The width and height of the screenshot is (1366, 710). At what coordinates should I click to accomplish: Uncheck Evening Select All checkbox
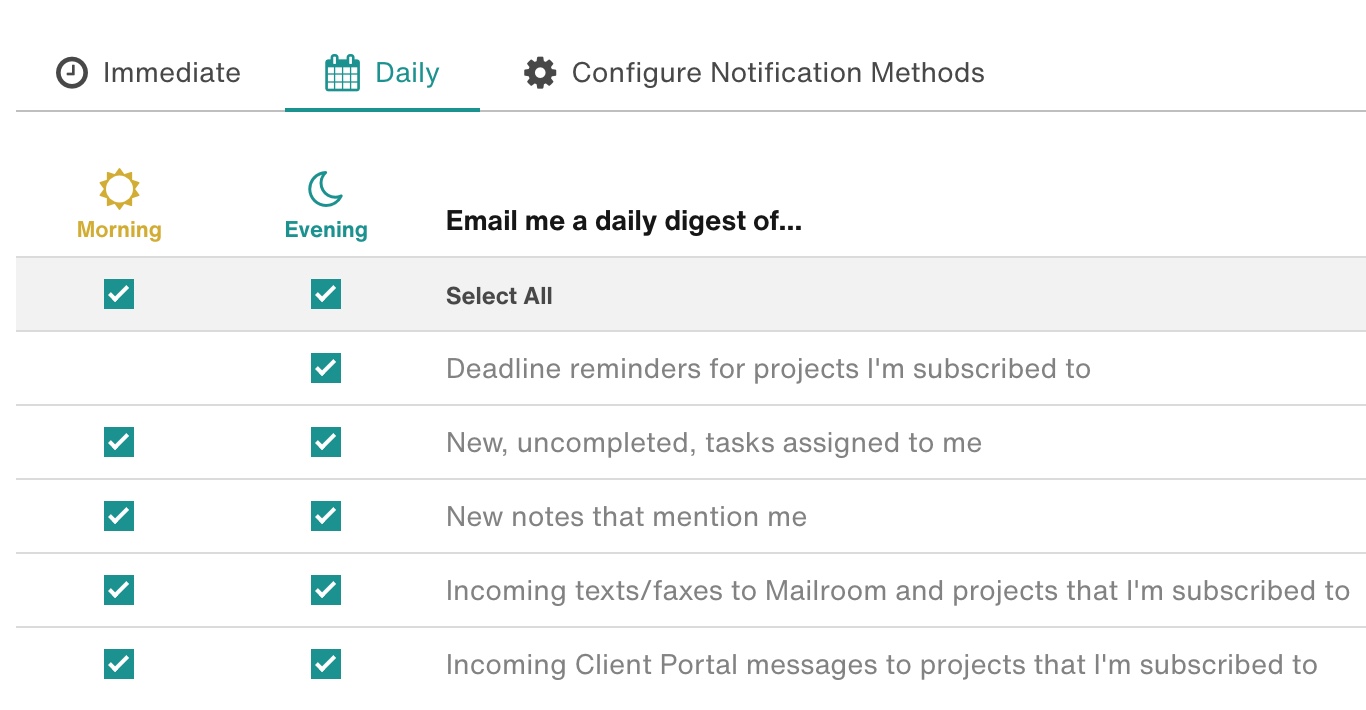[326, 294]
